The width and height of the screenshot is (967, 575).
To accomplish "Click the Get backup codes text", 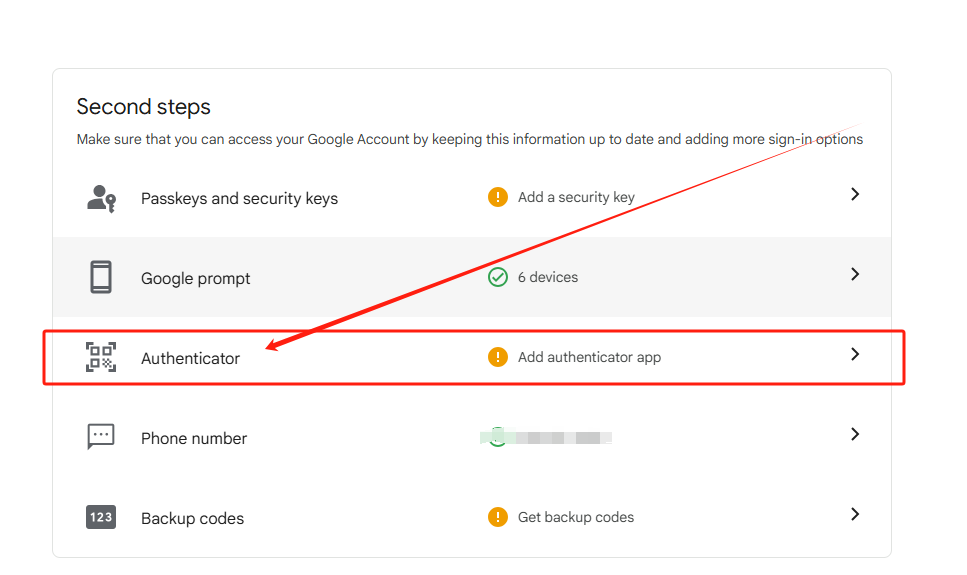I will tap(576, 517).
